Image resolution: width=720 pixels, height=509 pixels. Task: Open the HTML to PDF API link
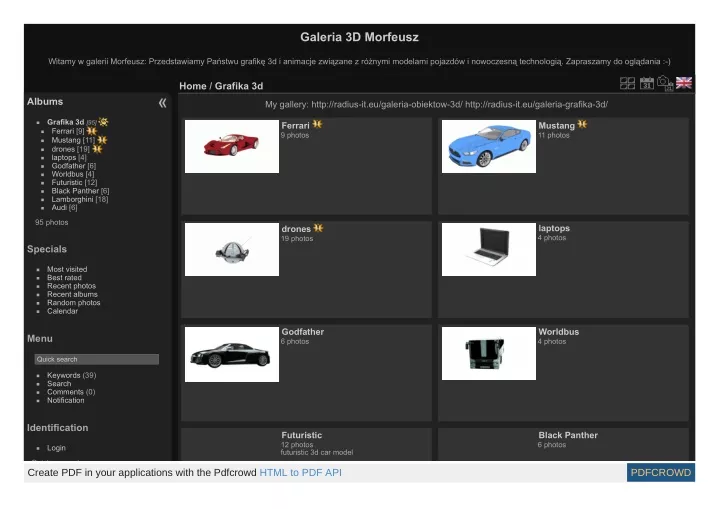(x=300, y=473)
